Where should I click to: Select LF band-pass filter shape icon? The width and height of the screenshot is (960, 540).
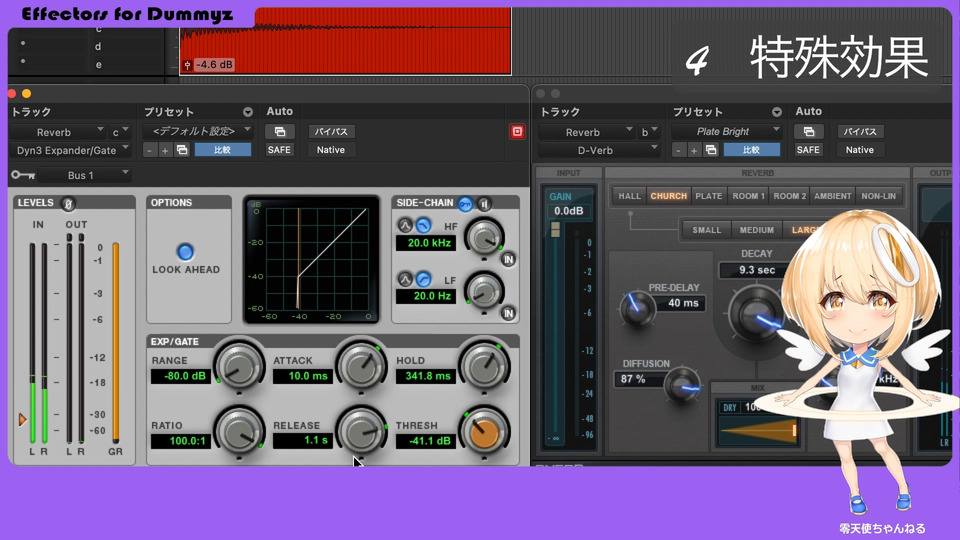point(405,279)
